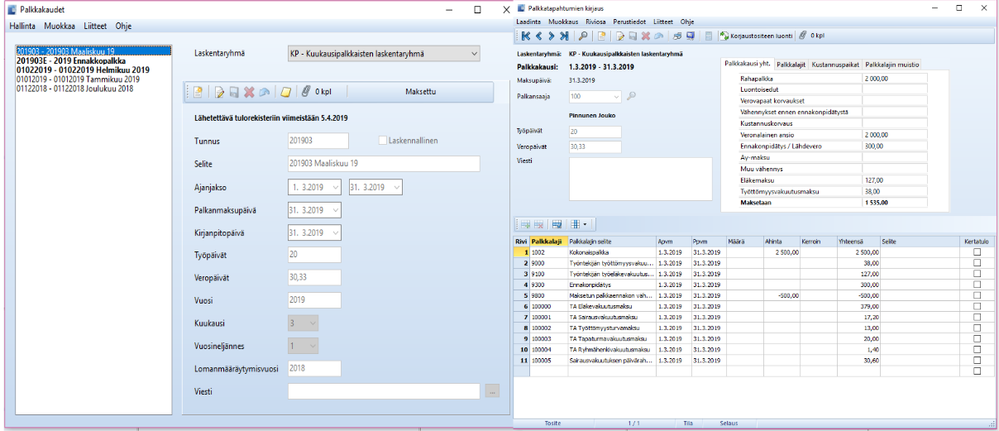Open grid columns dropdown arrow above salary grid
999x431 pixels.
[x=585, y=224]
